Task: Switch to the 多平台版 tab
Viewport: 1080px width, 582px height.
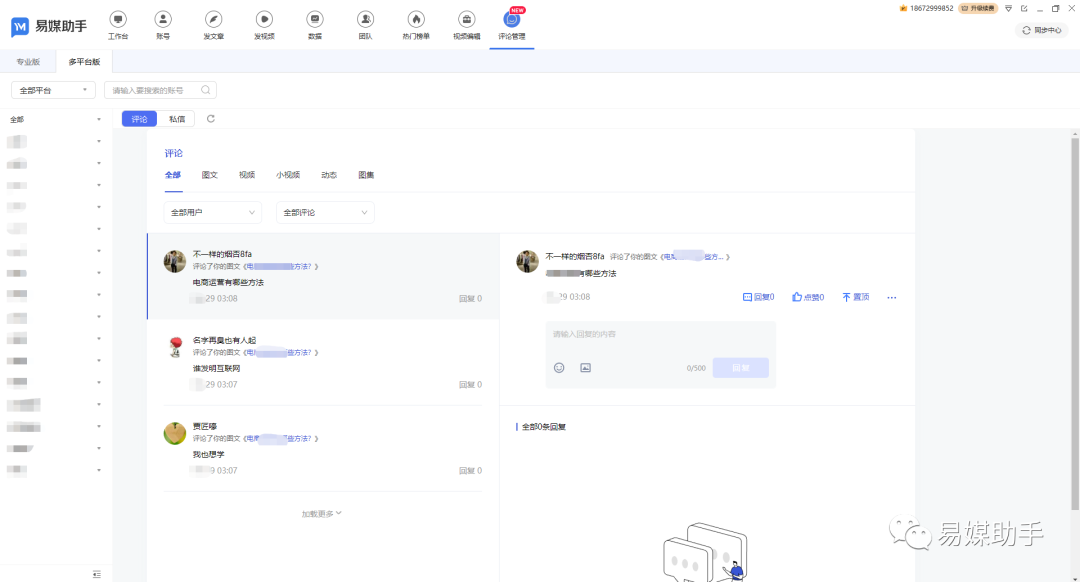Action: point(84,62)
